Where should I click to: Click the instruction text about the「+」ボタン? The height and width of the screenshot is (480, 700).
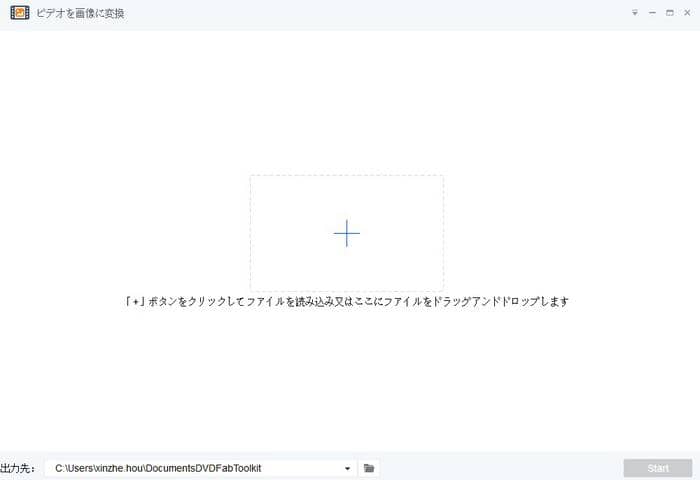pyautogui.click(x=347, y=301)
